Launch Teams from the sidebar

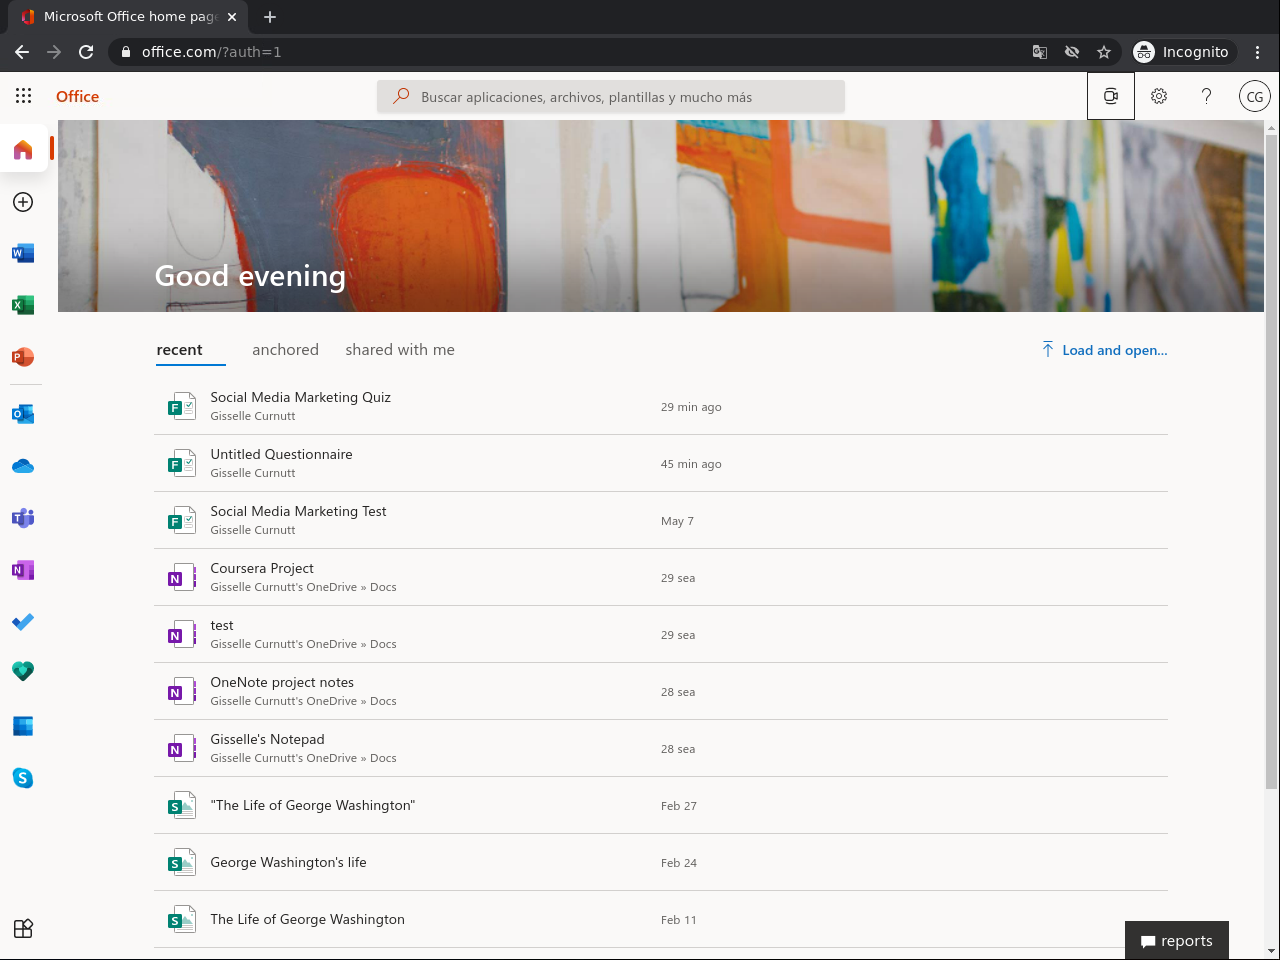coord(23,518)
